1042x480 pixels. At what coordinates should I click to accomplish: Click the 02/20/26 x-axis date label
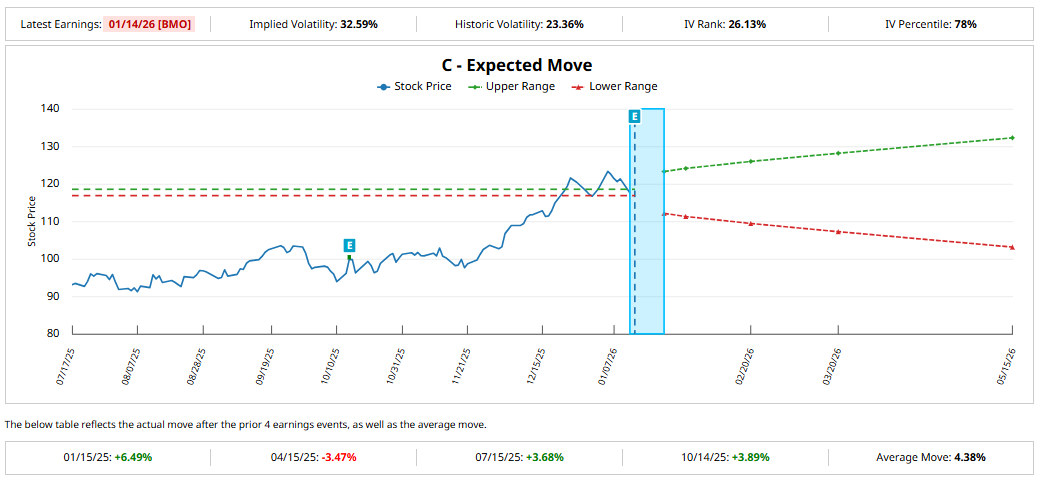click(742, 366)
